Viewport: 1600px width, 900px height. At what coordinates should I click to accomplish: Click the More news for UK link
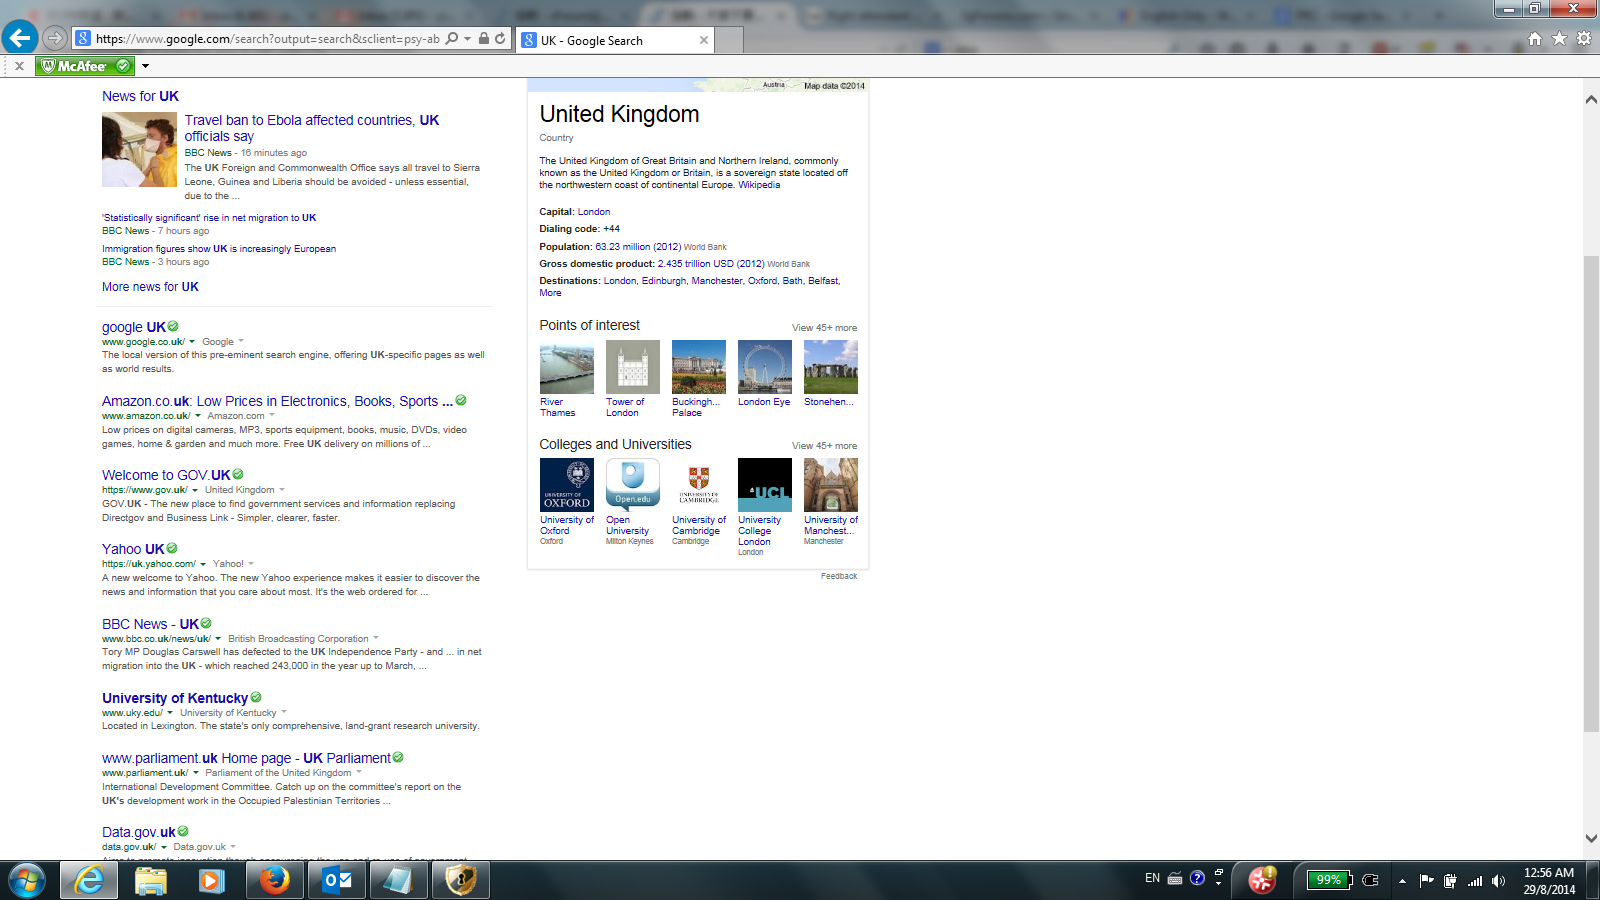(150, 287)
